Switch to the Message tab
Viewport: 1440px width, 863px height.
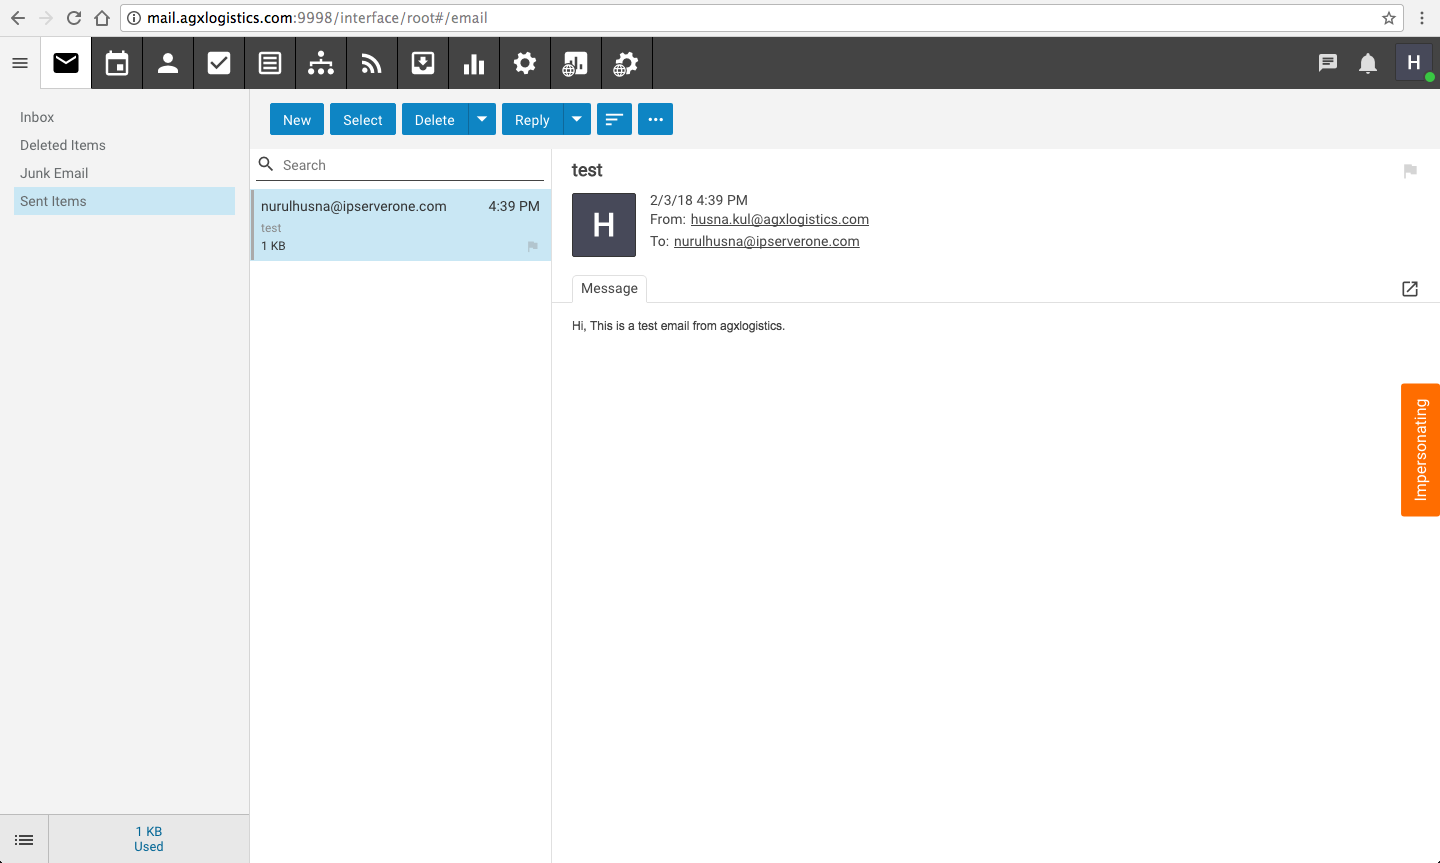tap(609, 288)
